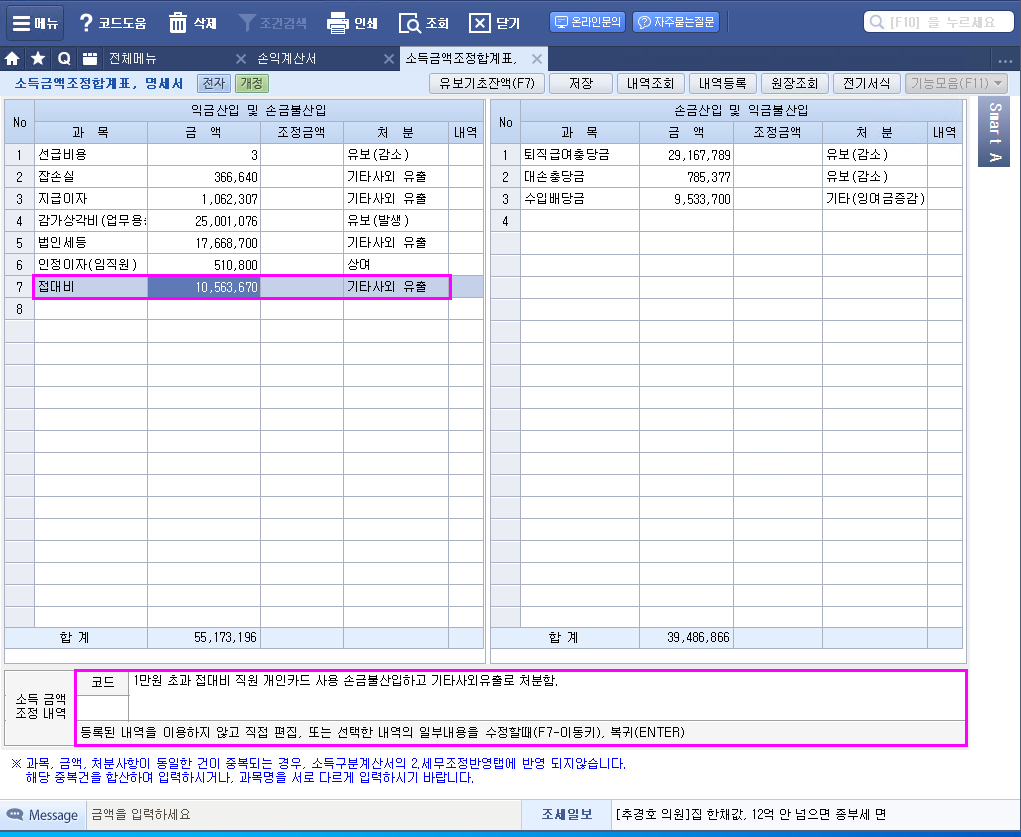Expand the 기능모음(F11) dropdown

click(x=956, y=84)
